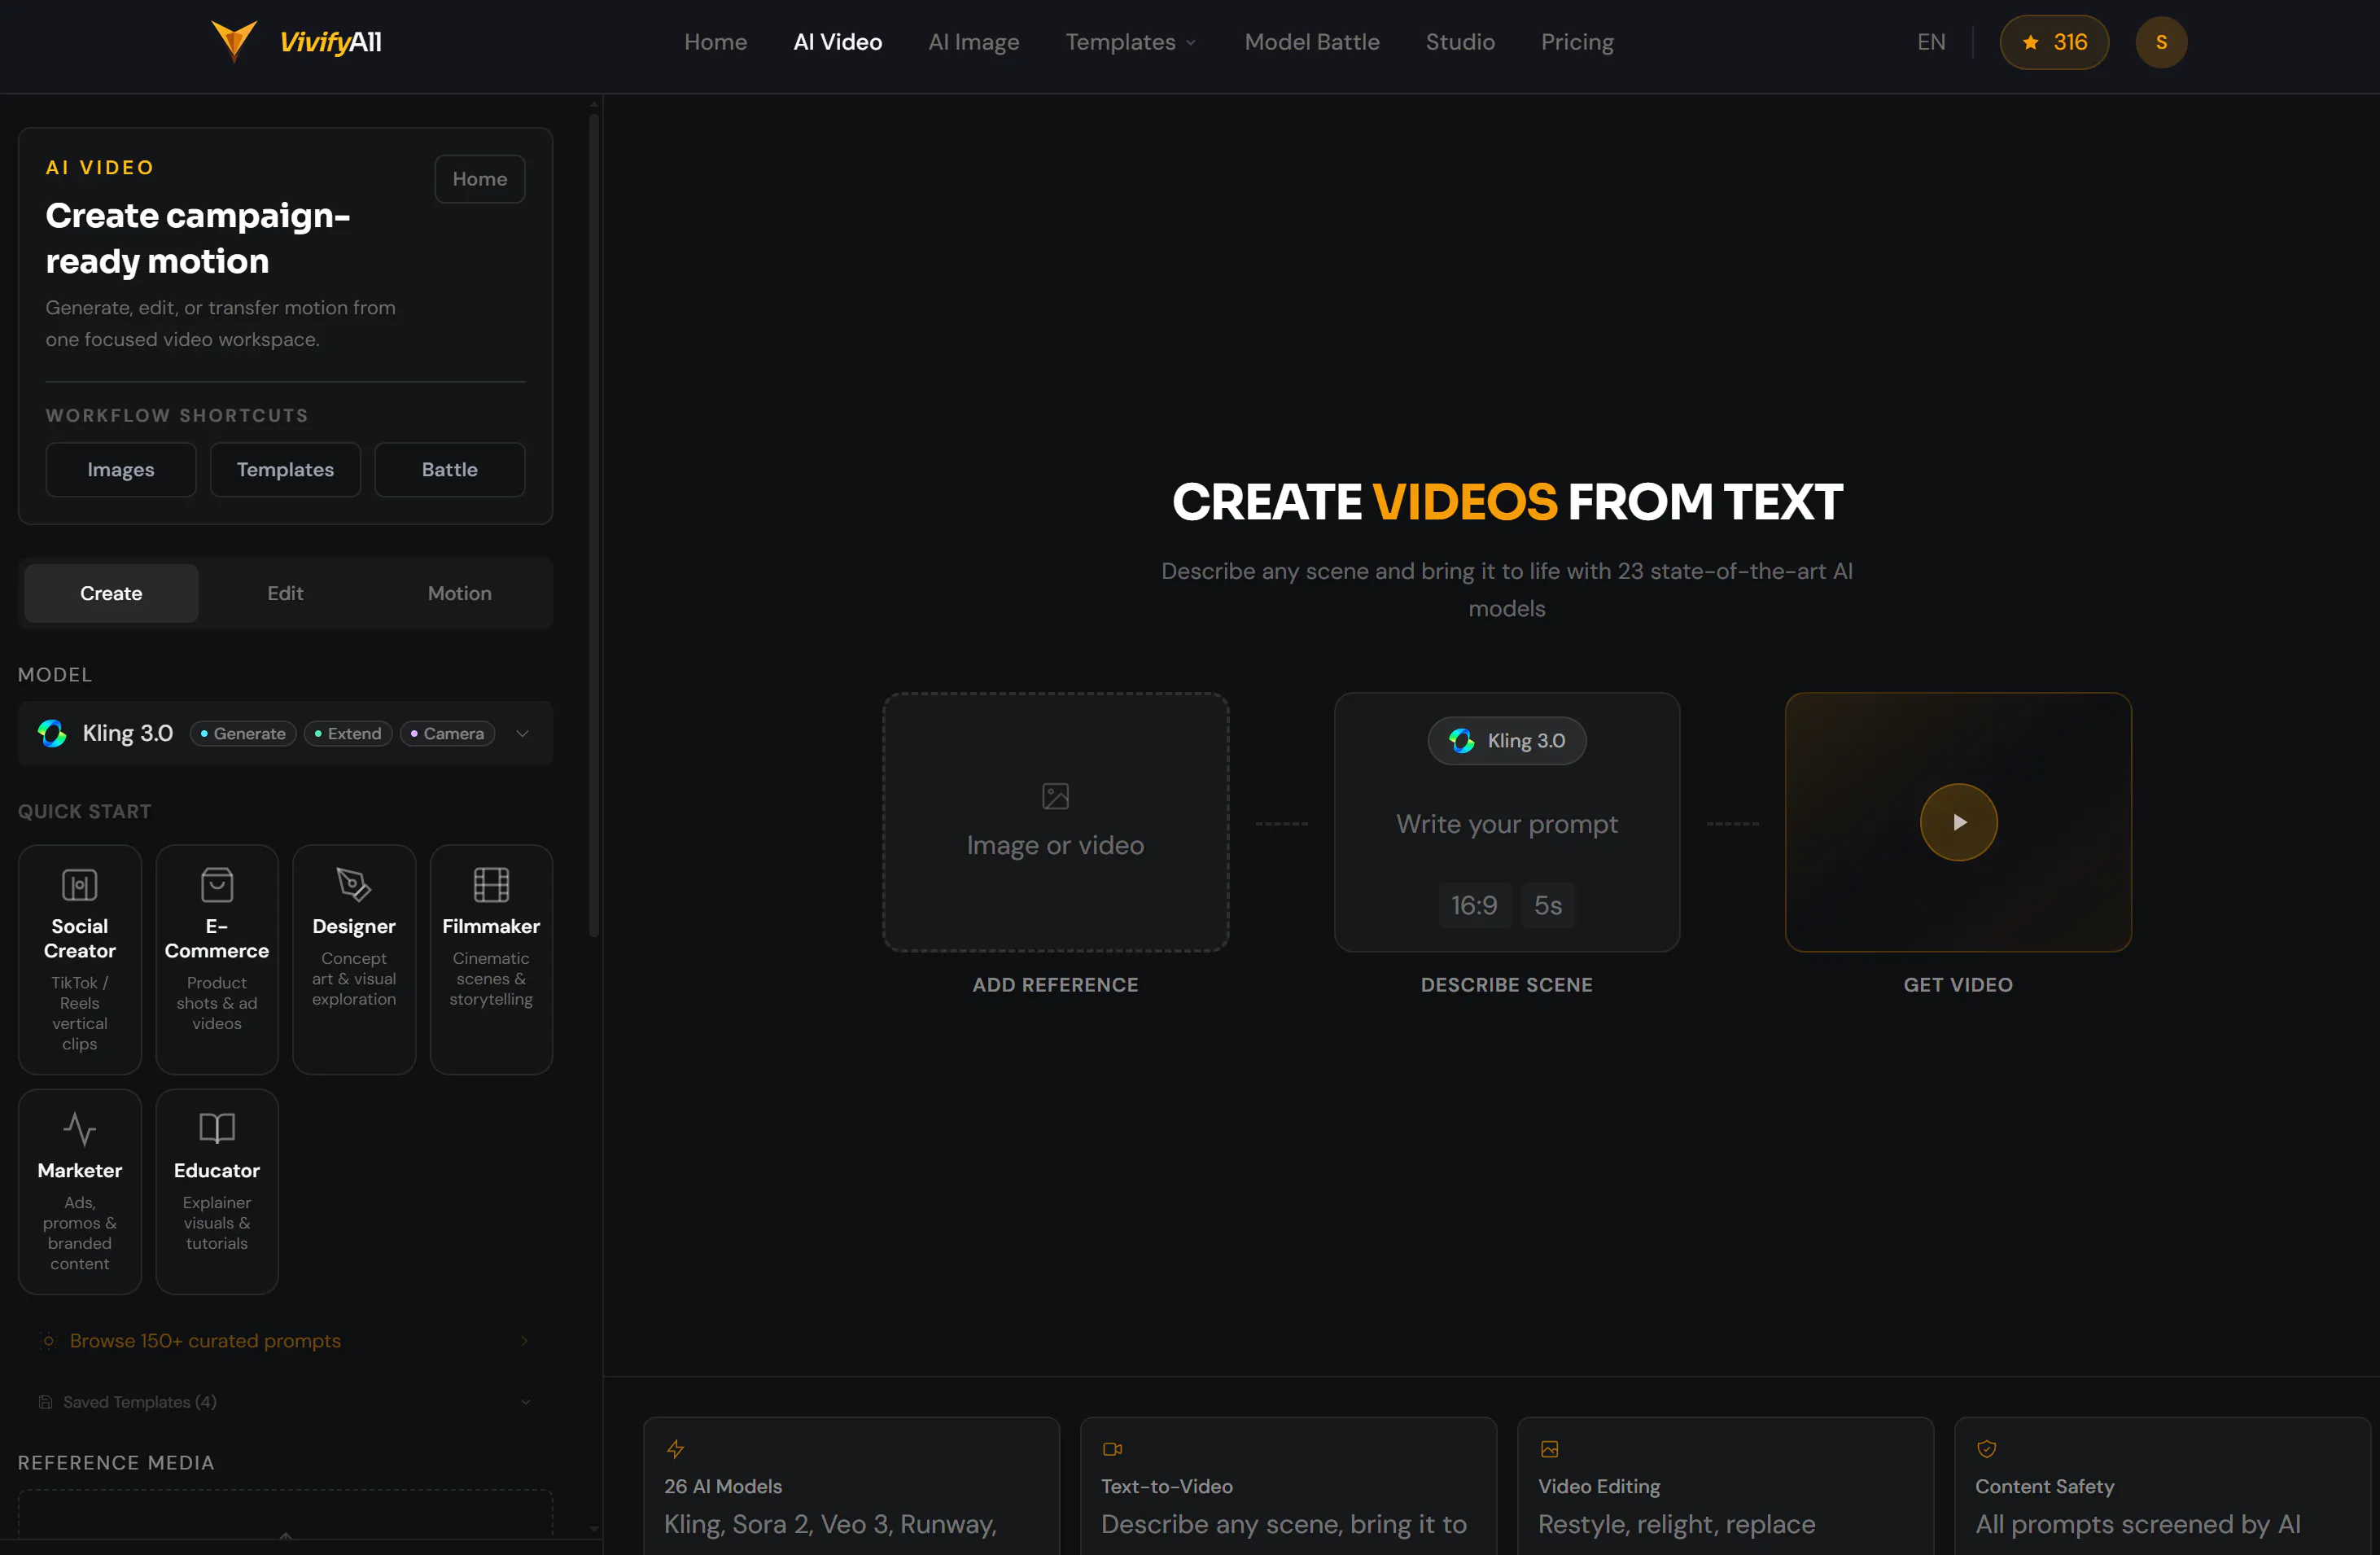Viewport: 2380px width, 1555px height.
Task: Click the Saved Templates save icon
Action: 45,1402
